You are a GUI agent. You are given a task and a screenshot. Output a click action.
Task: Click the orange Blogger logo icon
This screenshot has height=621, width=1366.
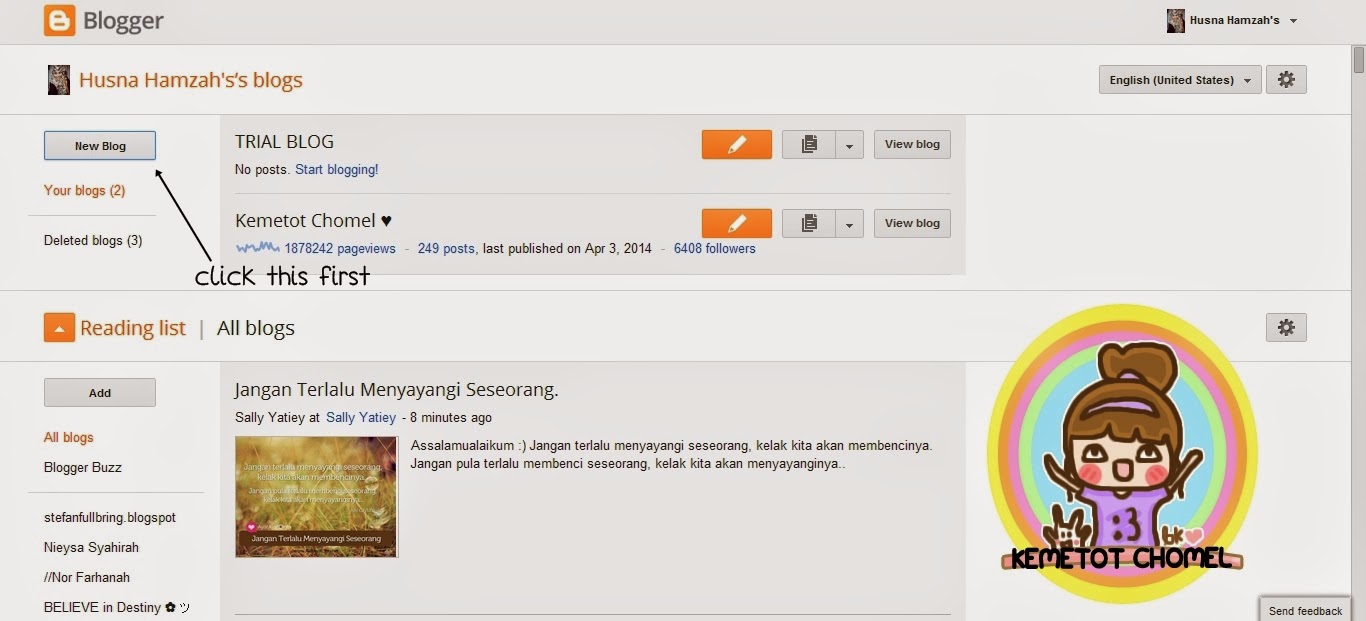[x=59, y=20]
